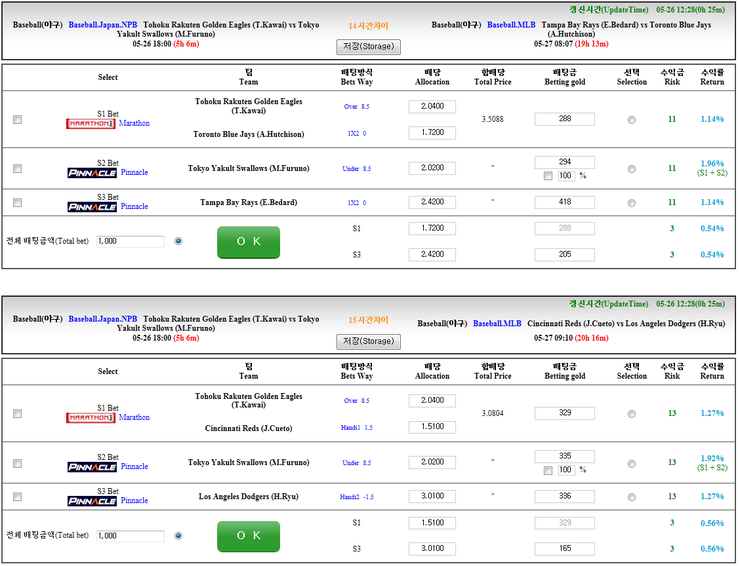Select radio for S1 row with 288 bet
The width and height of the screenshot is (740, 566).
click(x=631, y=120)
